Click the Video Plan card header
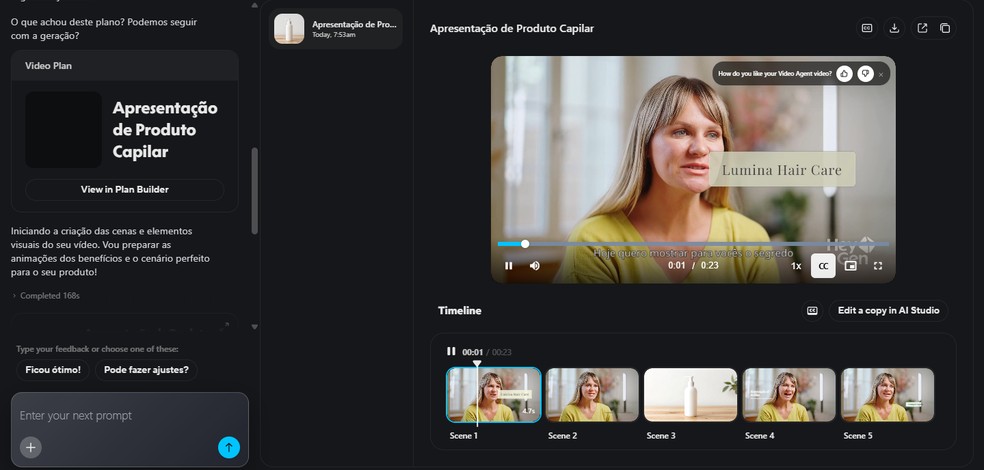This screenshot has height=470, width=984. coord(124,65)
